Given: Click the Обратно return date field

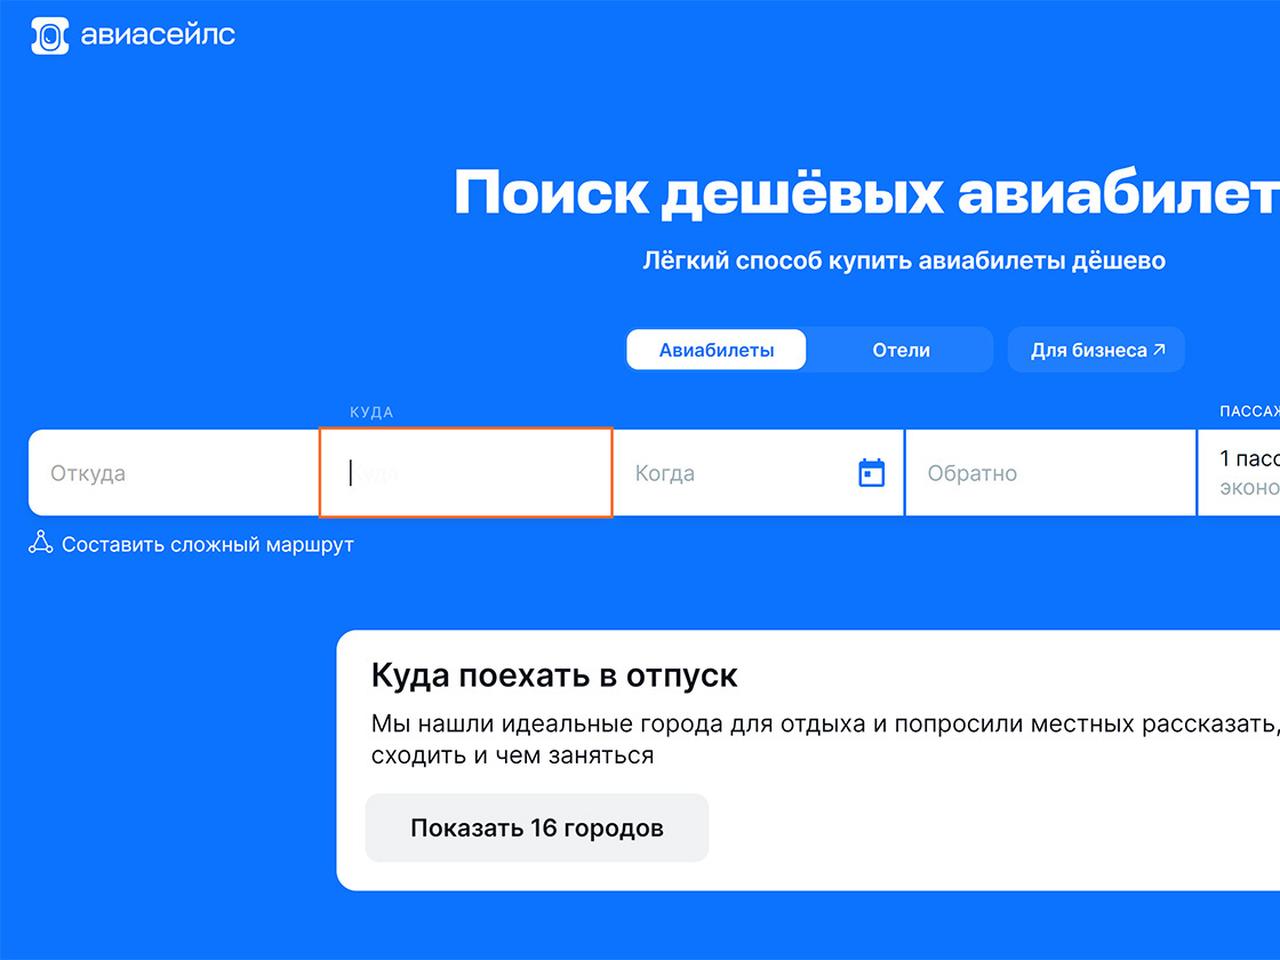Looking at the screenshot, I should tap(1050, 473).
